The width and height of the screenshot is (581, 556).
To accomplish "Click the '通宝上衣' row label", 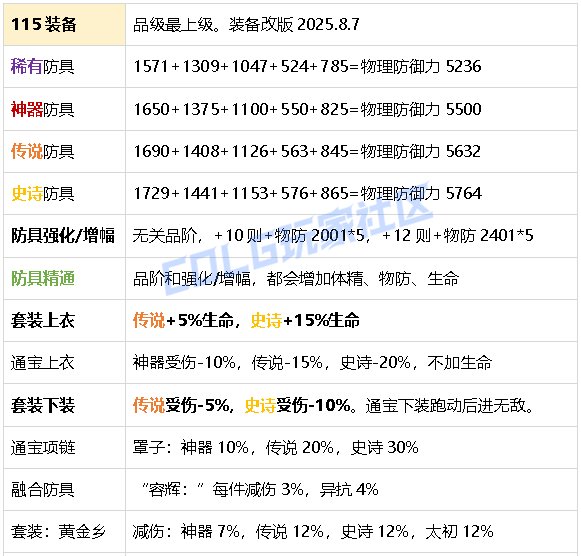I will (43, 363).
